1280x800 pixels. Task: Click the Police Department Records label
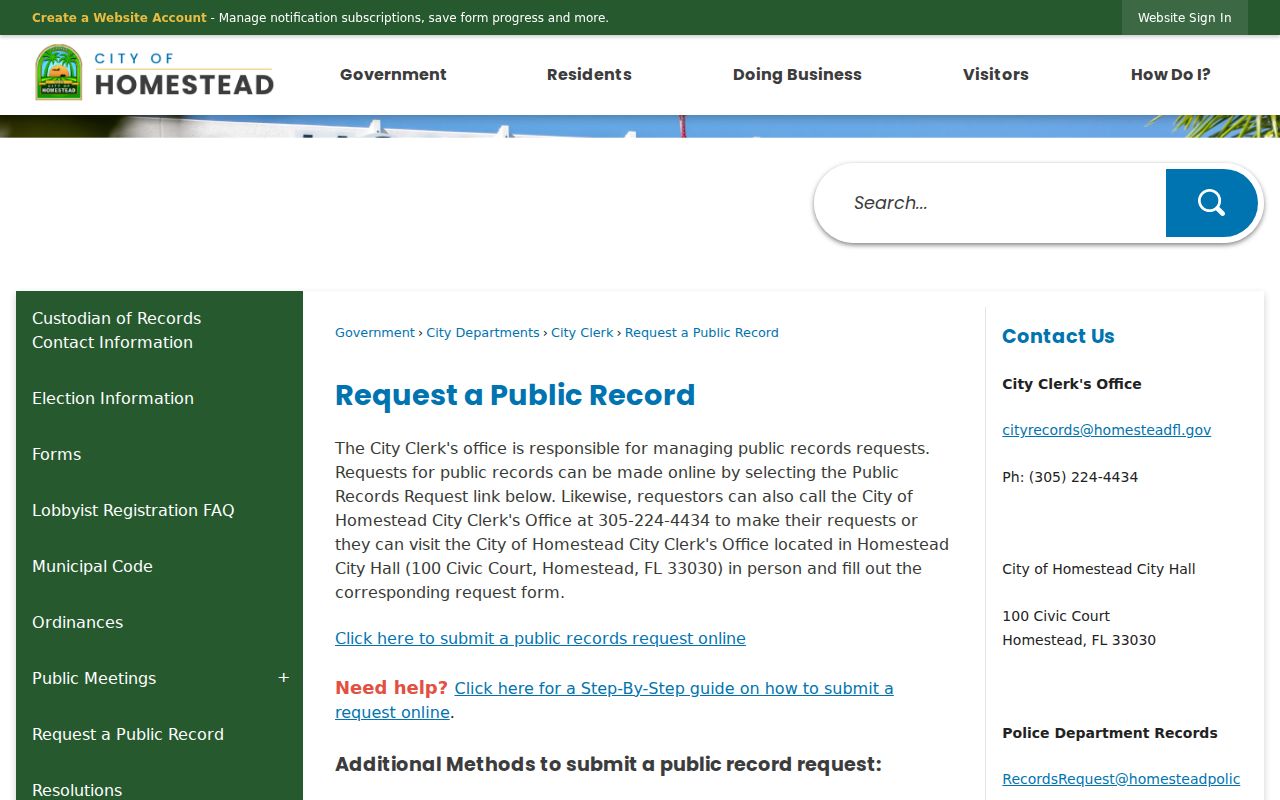[x=1110, y=733]
